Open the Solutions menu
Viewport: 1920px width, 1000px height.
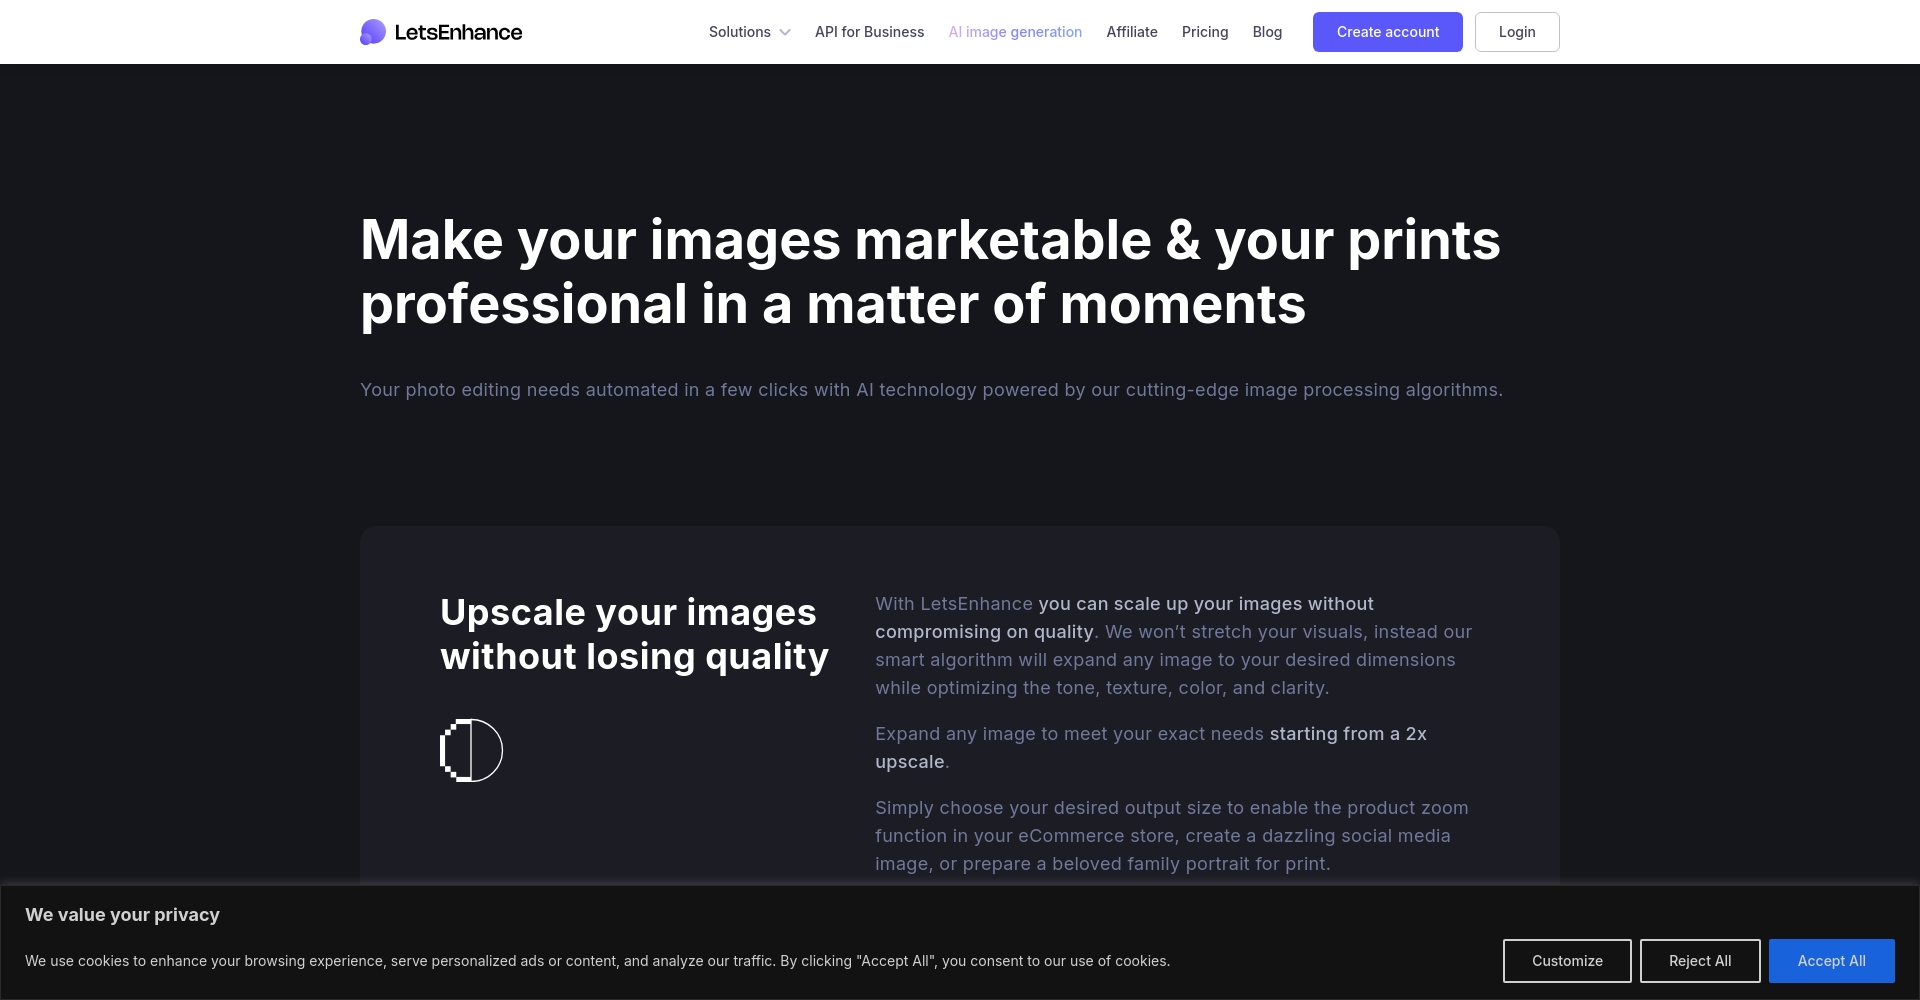[x=749, y=32]
